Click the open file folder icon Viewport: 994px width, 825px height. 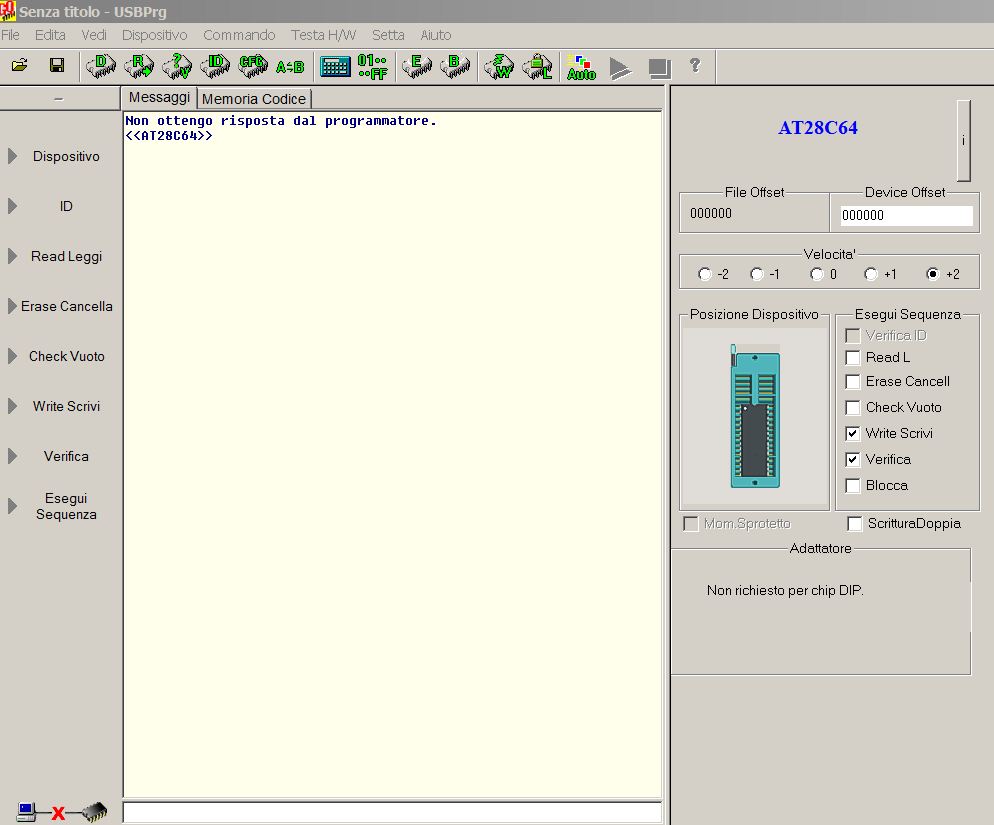[20, 65]
